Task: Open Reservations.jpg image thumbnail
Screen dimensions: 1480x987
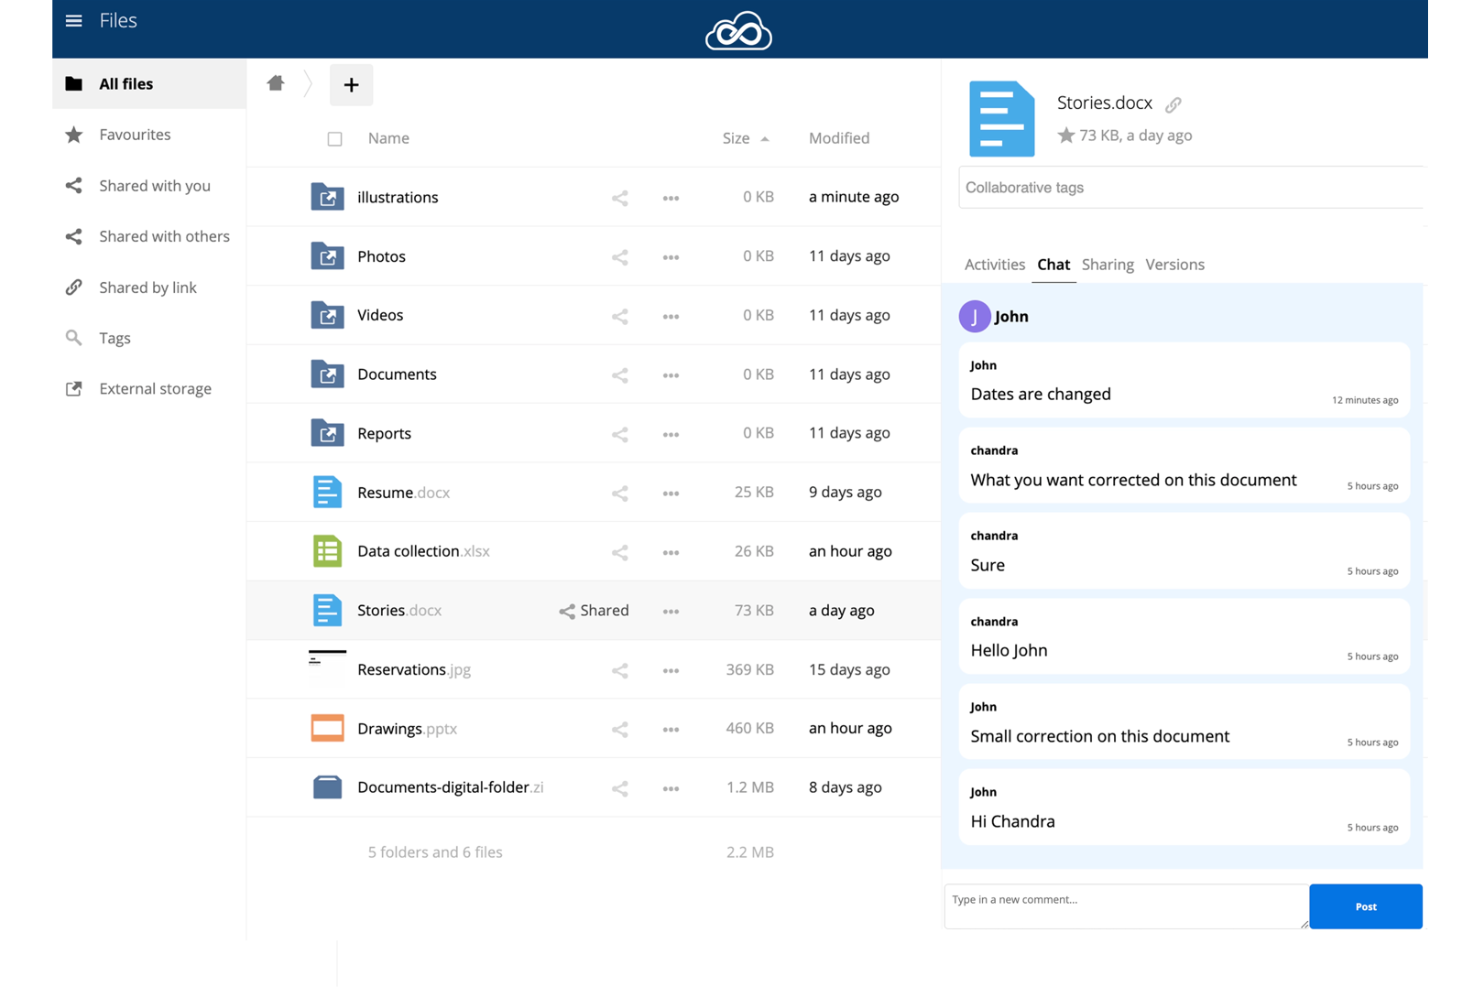Action: coord(327,669)
